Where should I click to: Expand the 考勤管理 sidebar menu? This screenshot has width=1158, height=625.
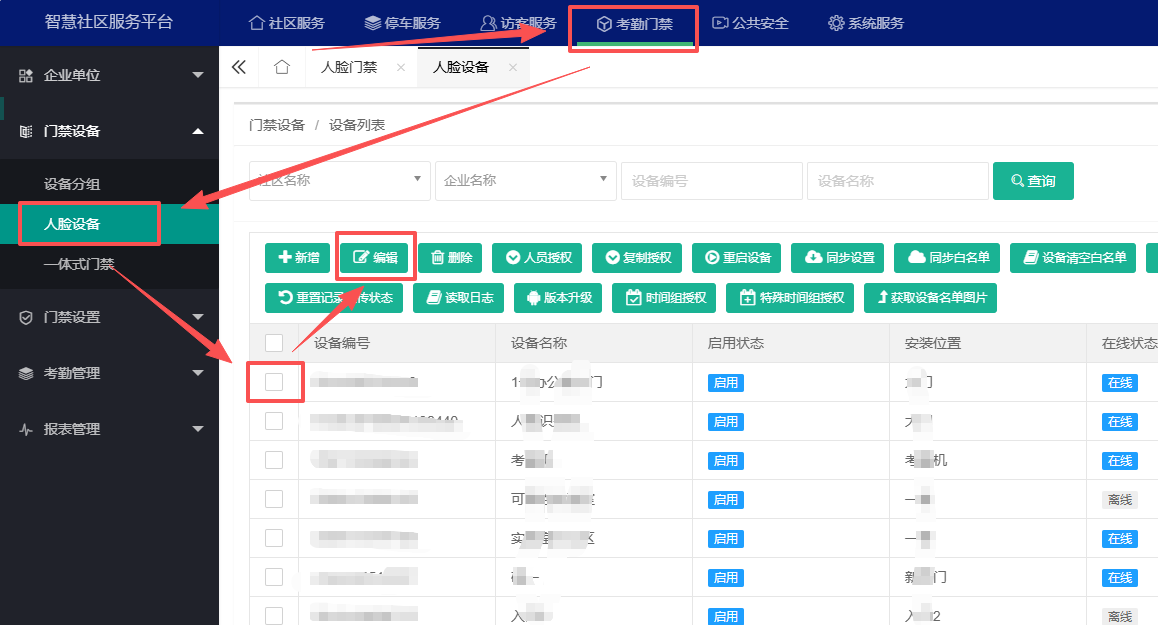click(109, 373)
